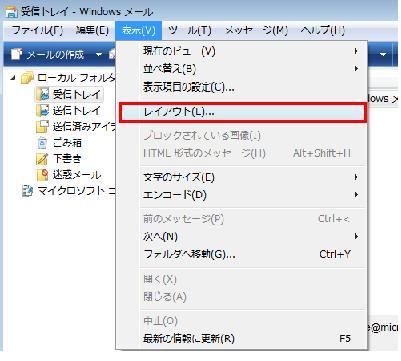Open the ヘルプ menu
Screen dimensions: 401x361
(323, 31)
